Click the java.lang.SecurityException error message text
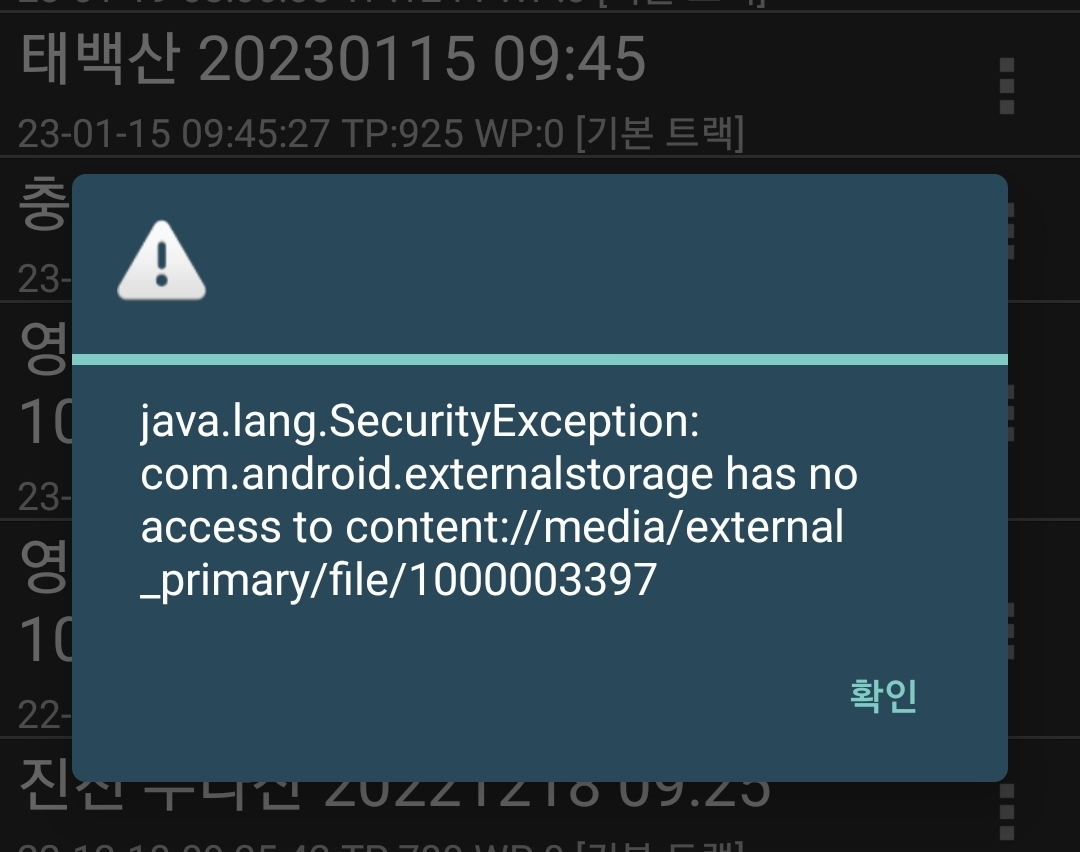 point(499,500)
